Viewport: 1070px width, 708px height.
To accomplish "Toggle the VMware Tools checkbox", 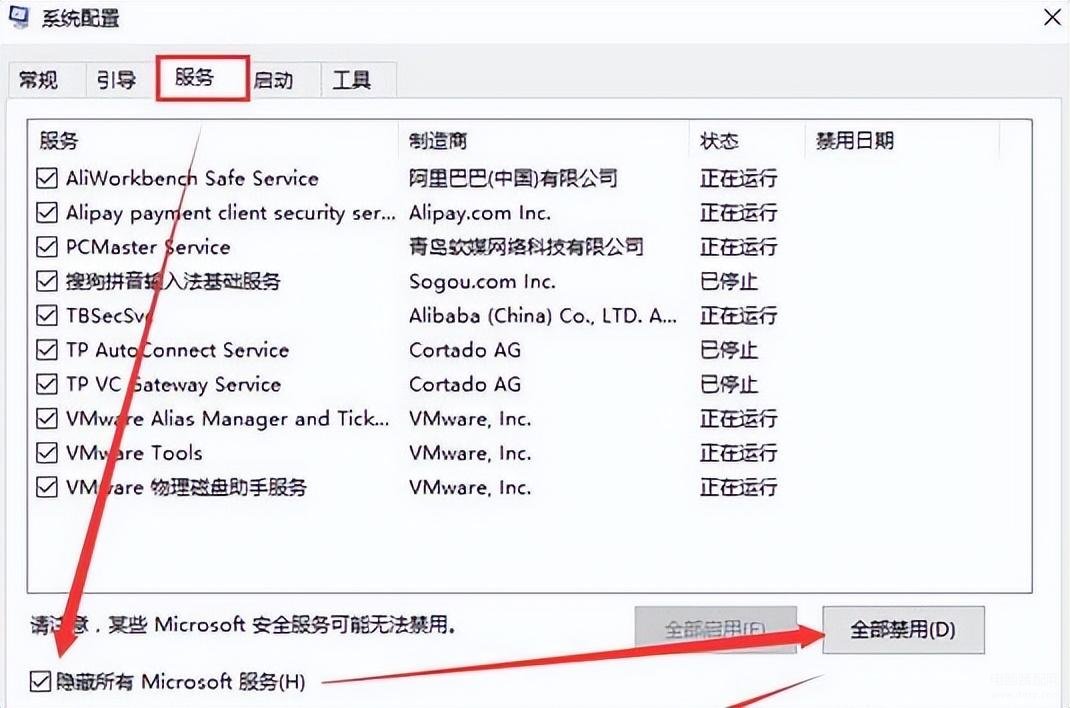I will click(x=47, y=453).
